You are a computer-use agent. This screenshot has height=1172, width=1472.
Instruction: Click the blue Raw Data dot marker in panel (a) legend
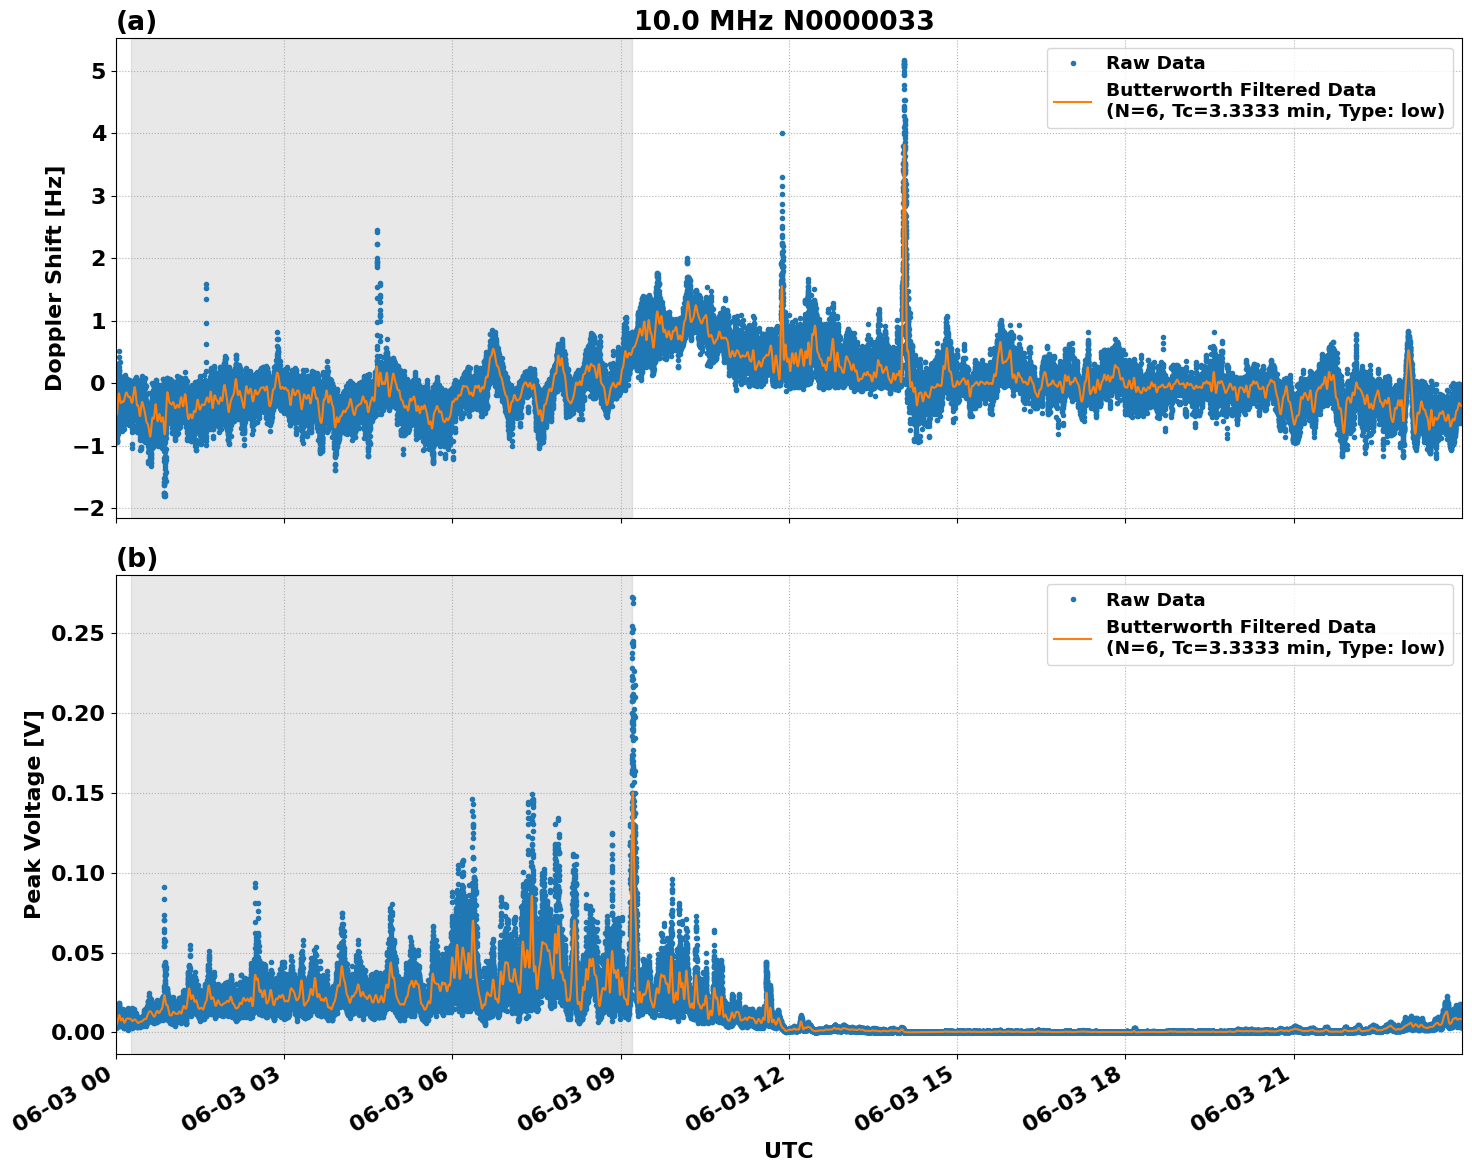pos(1075,61)
